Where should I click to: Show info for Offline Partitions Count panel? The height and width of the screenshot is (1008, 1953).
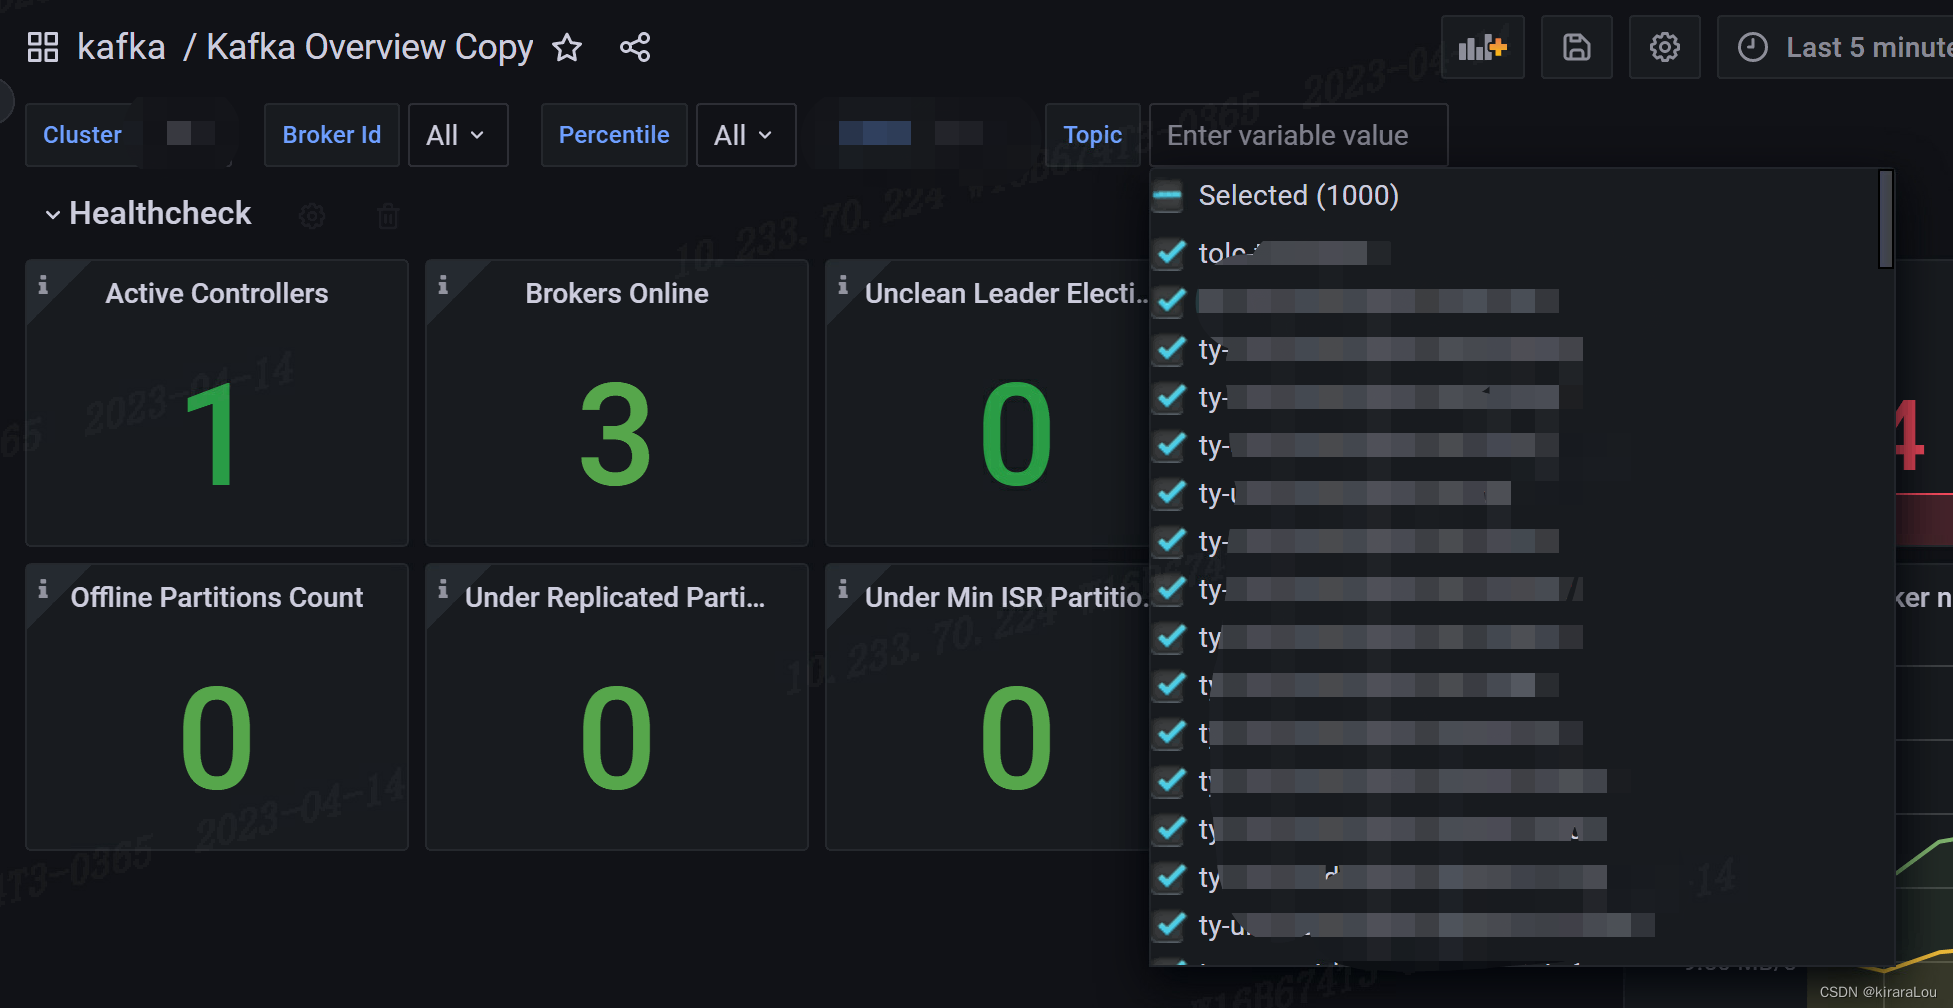pyautogui.click(x=43, y=589)
